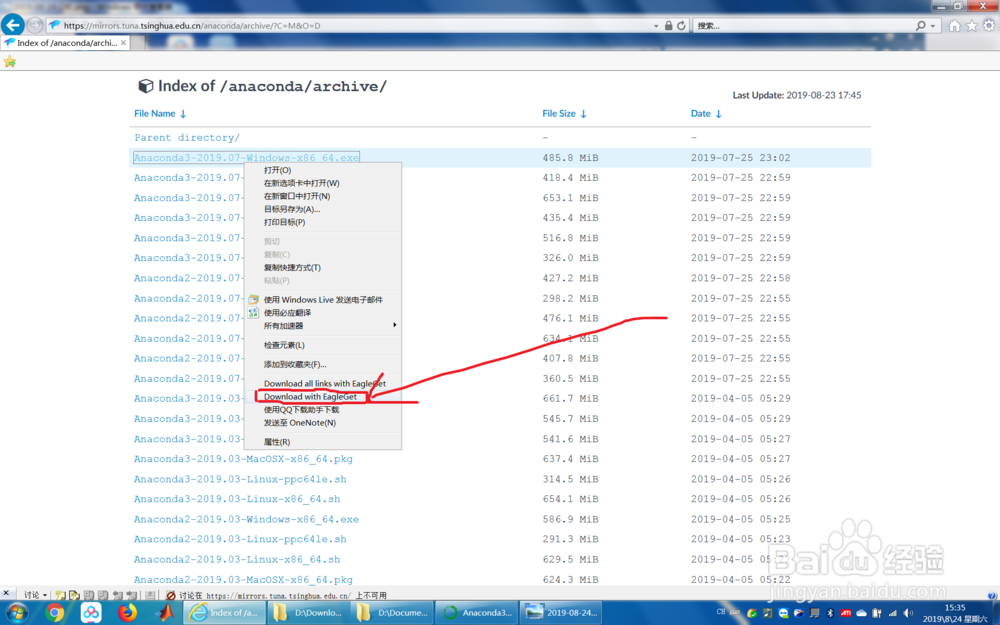Choose Download all links with EagleGet
This screenshot has height=625, width=1000.
coord(323,384)
